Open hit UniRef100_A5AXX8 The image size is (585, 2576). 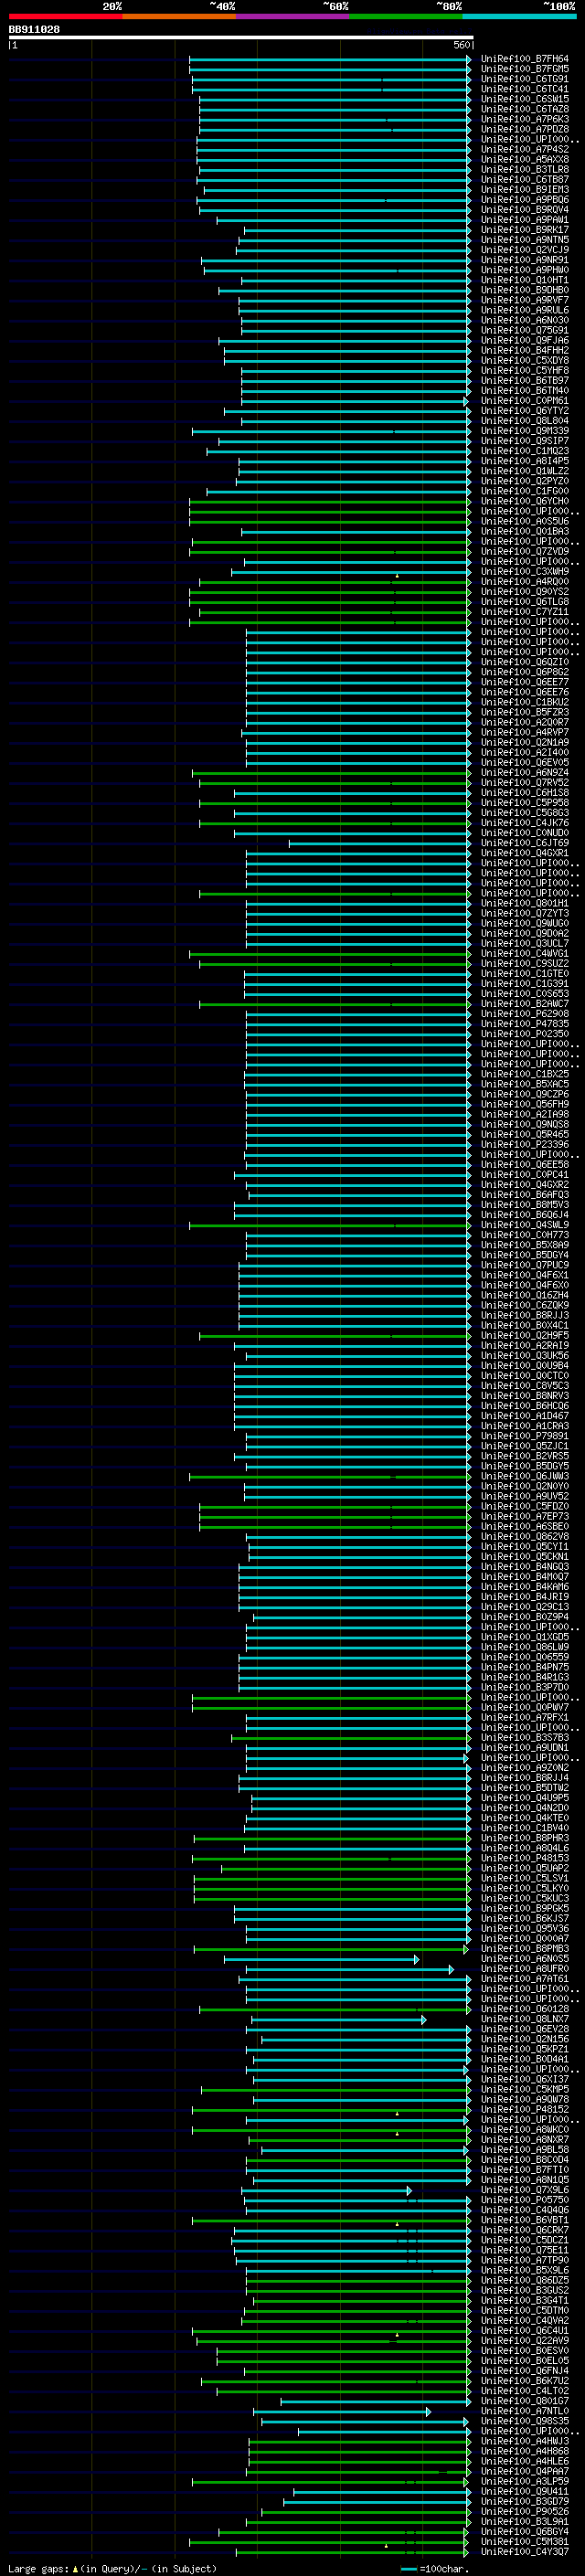pos(524,159)
